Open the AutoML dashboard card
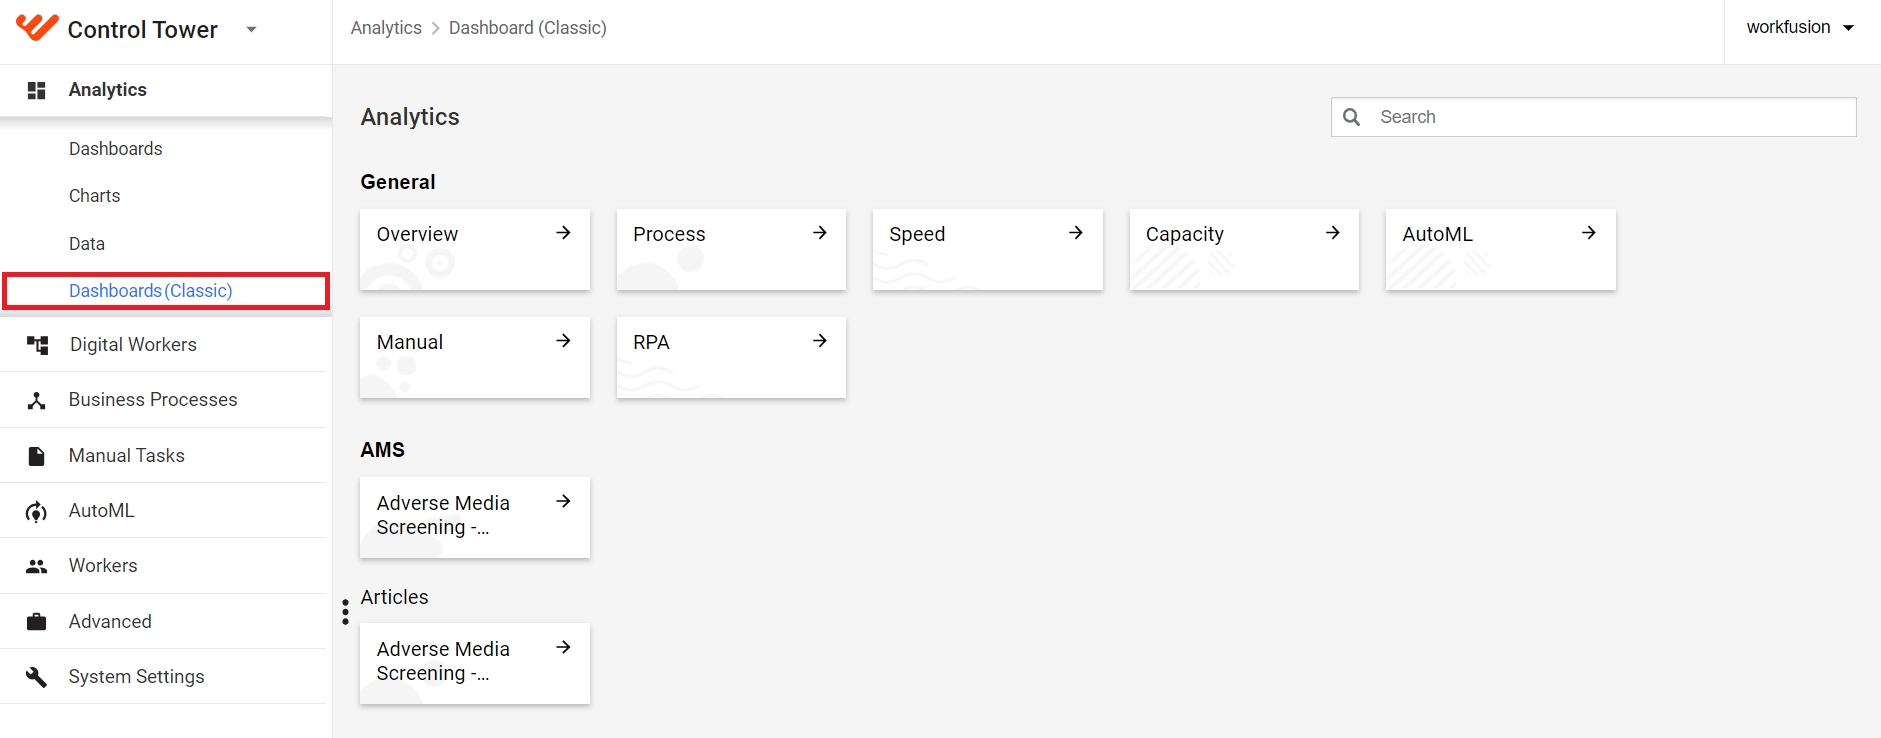 click(x=1501, y=250)
